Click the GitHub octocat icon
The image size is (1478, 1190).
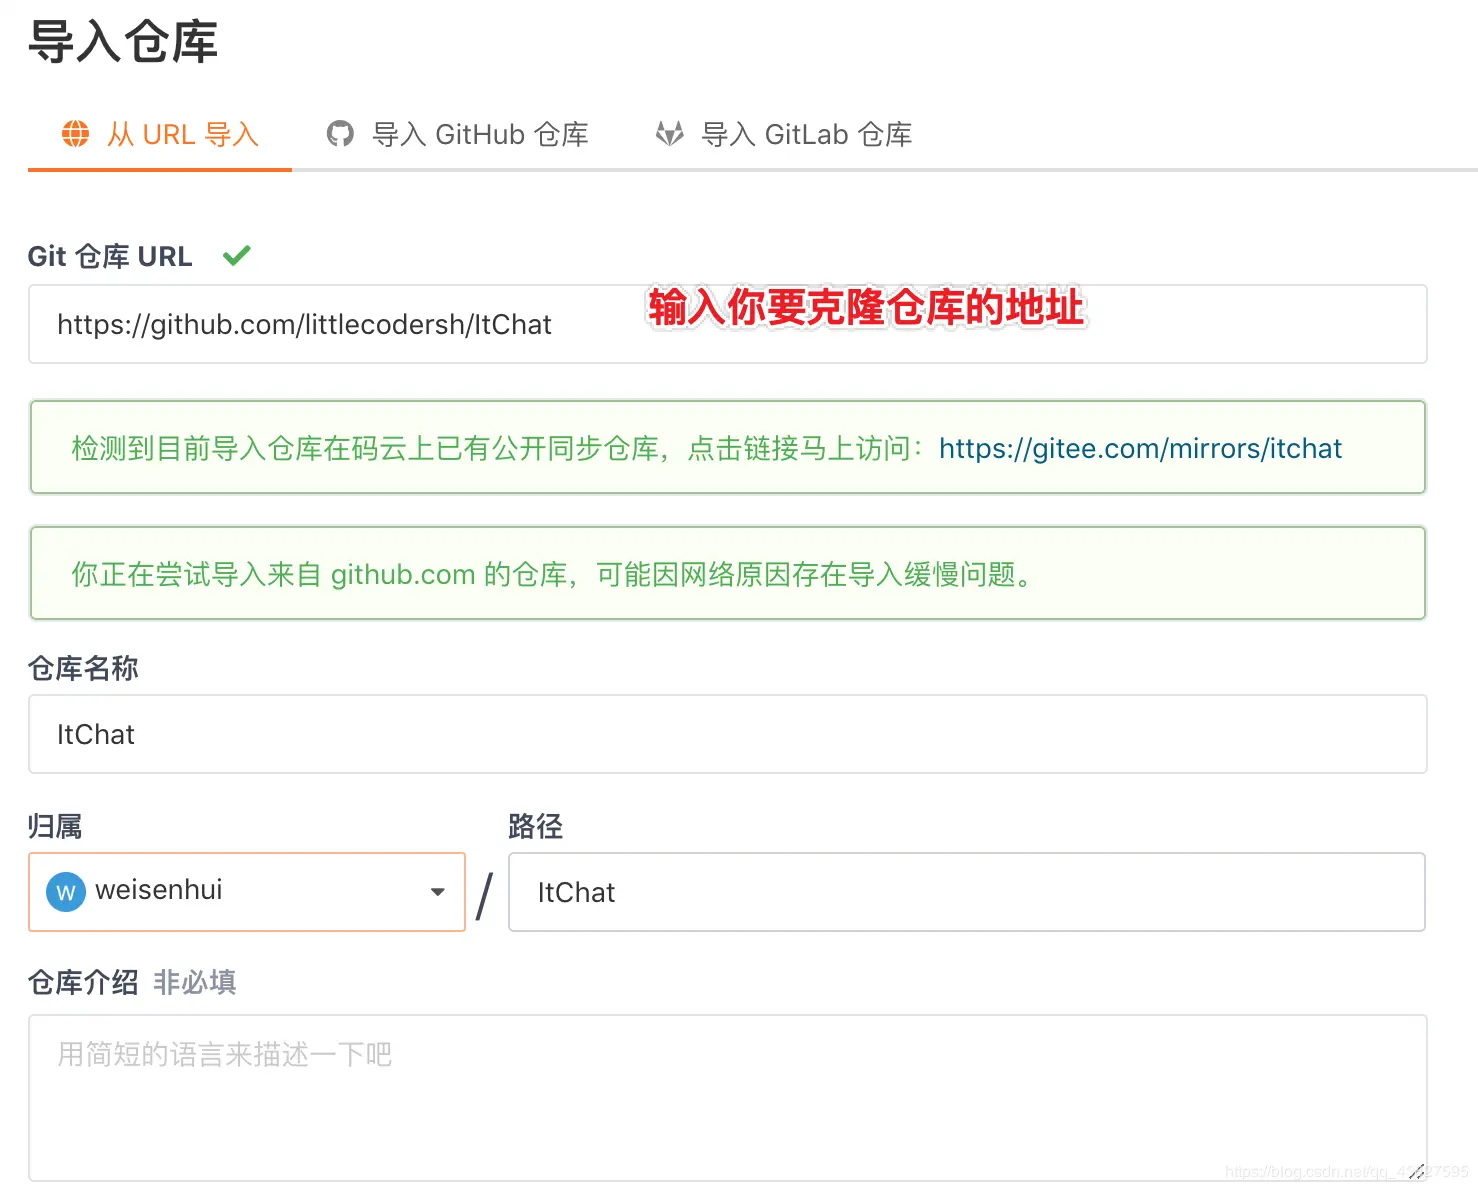click(x=340, y=133)
